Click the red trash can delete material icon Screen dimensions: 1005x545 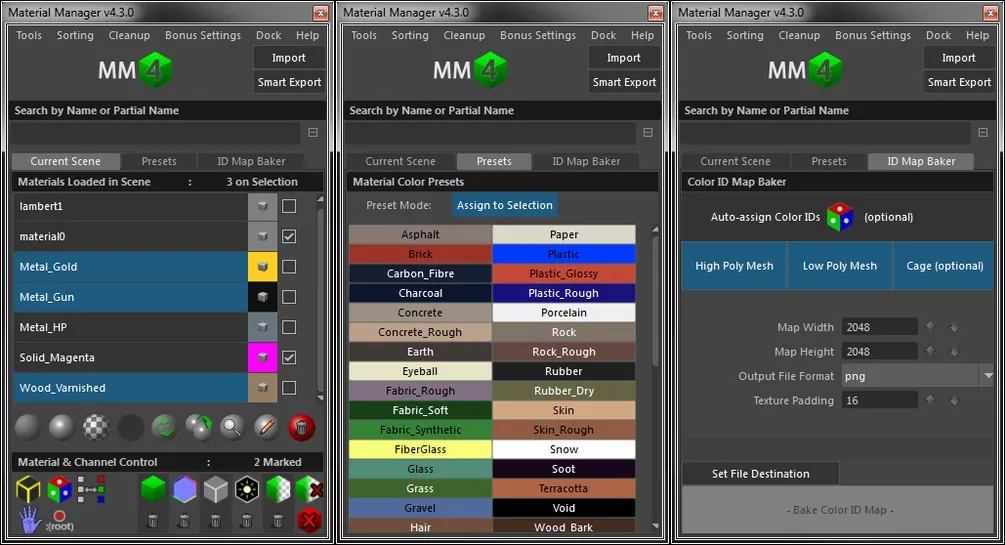301,428
